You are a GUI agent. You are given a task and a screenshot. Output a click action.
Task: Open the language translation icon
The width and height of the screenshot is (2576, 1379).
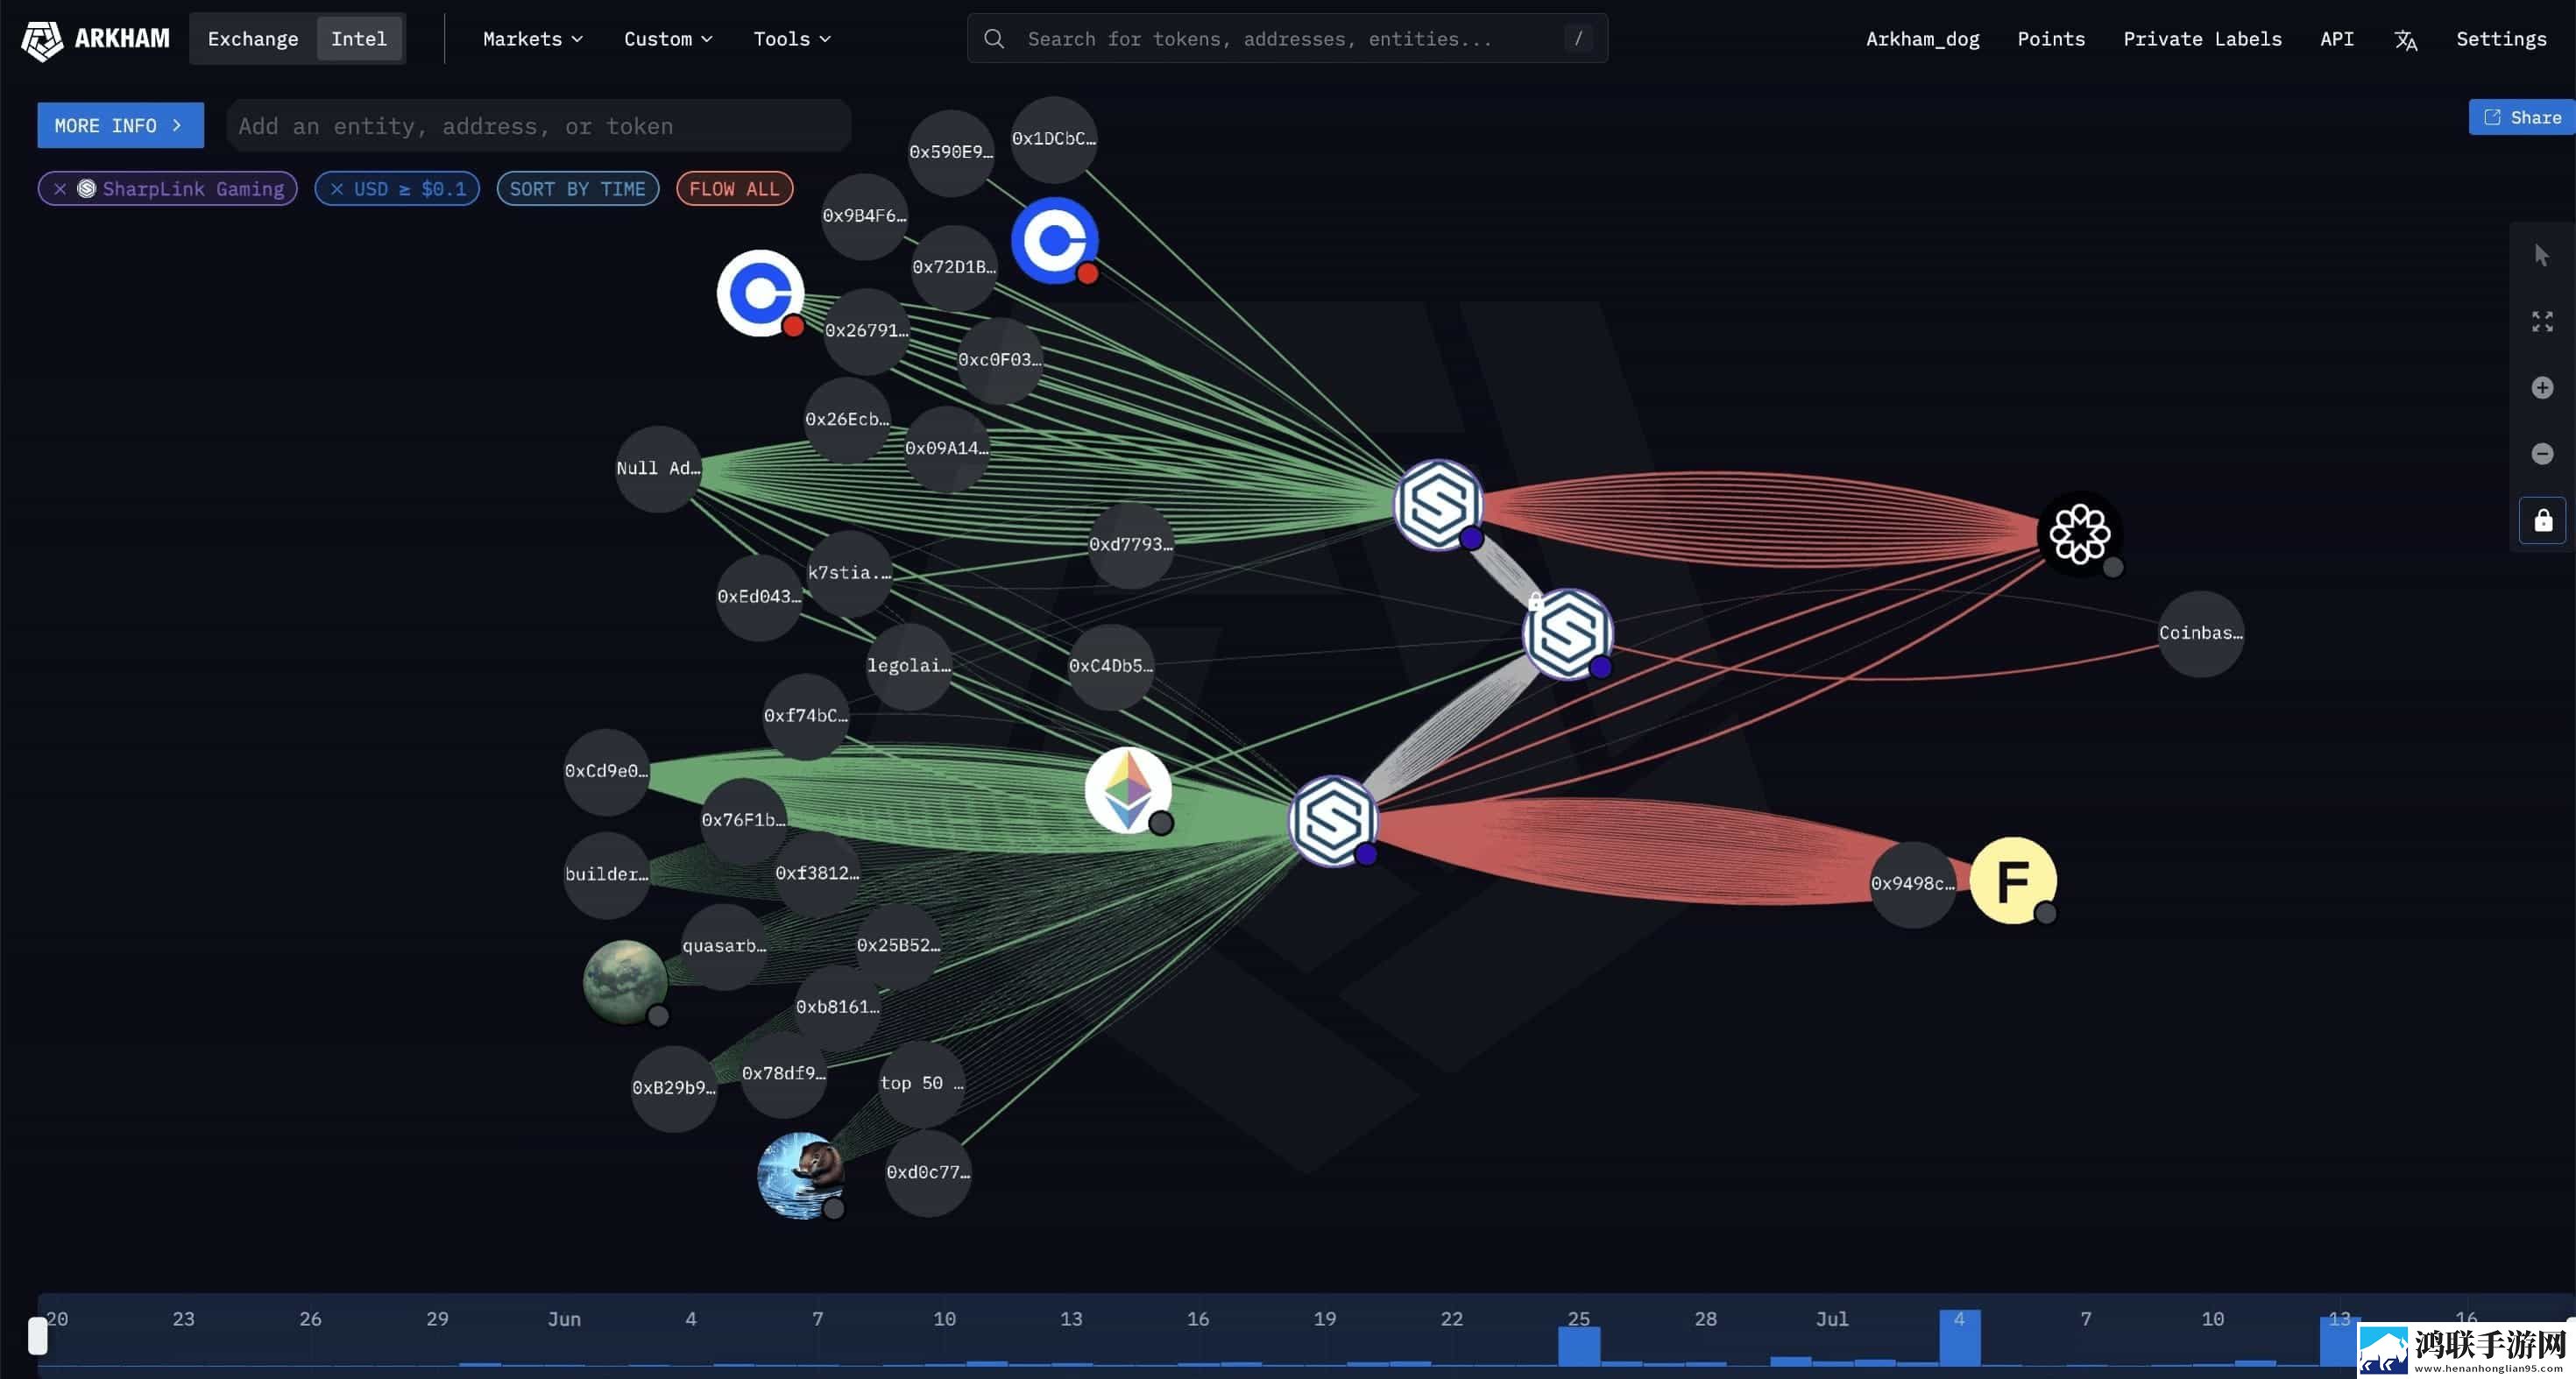[x=2405, y=40]
